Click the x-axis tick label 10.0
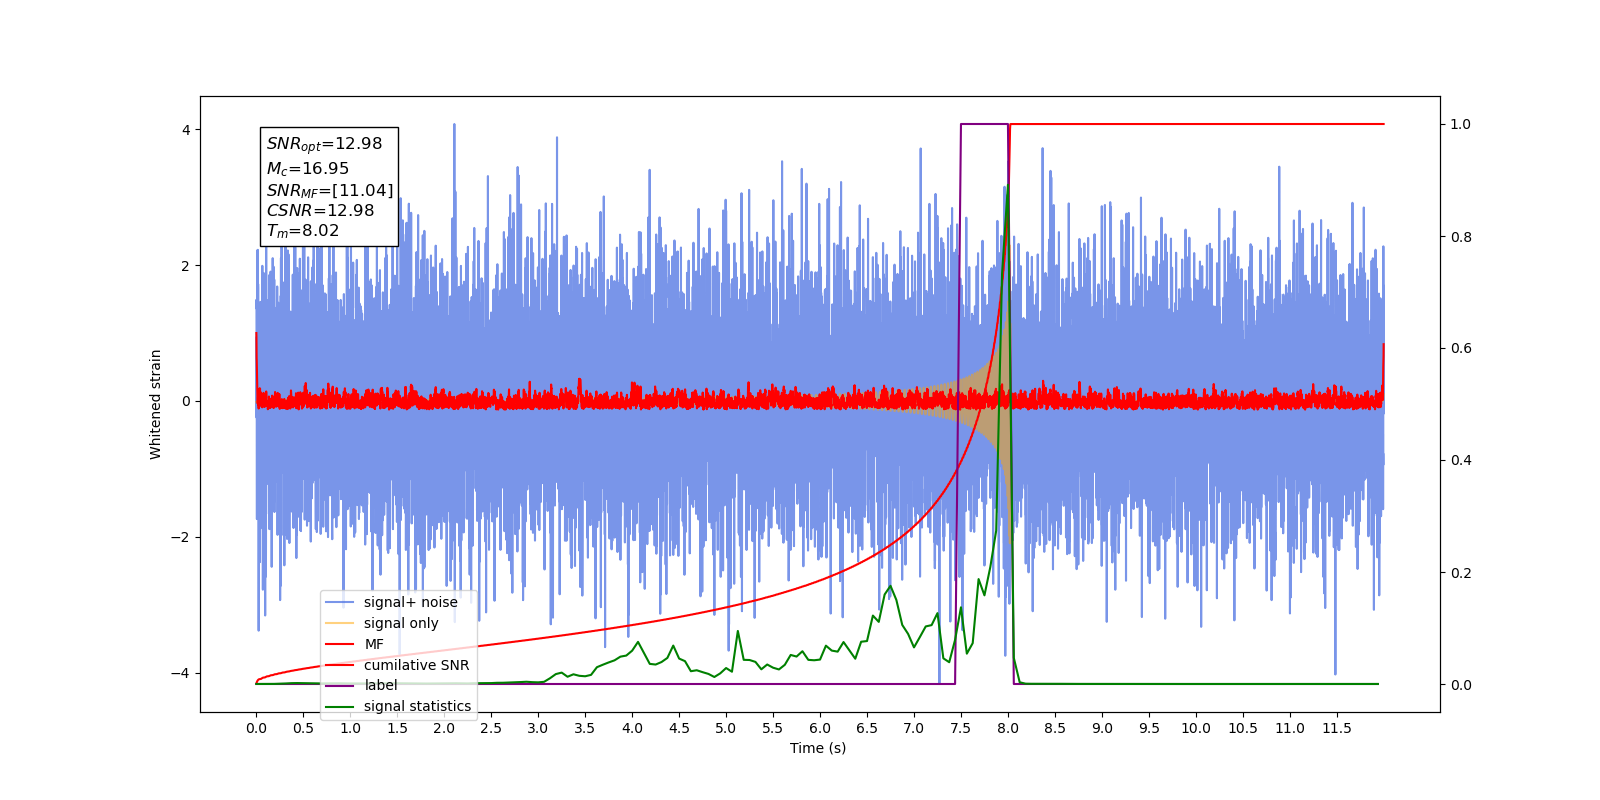 point(1196,728)
